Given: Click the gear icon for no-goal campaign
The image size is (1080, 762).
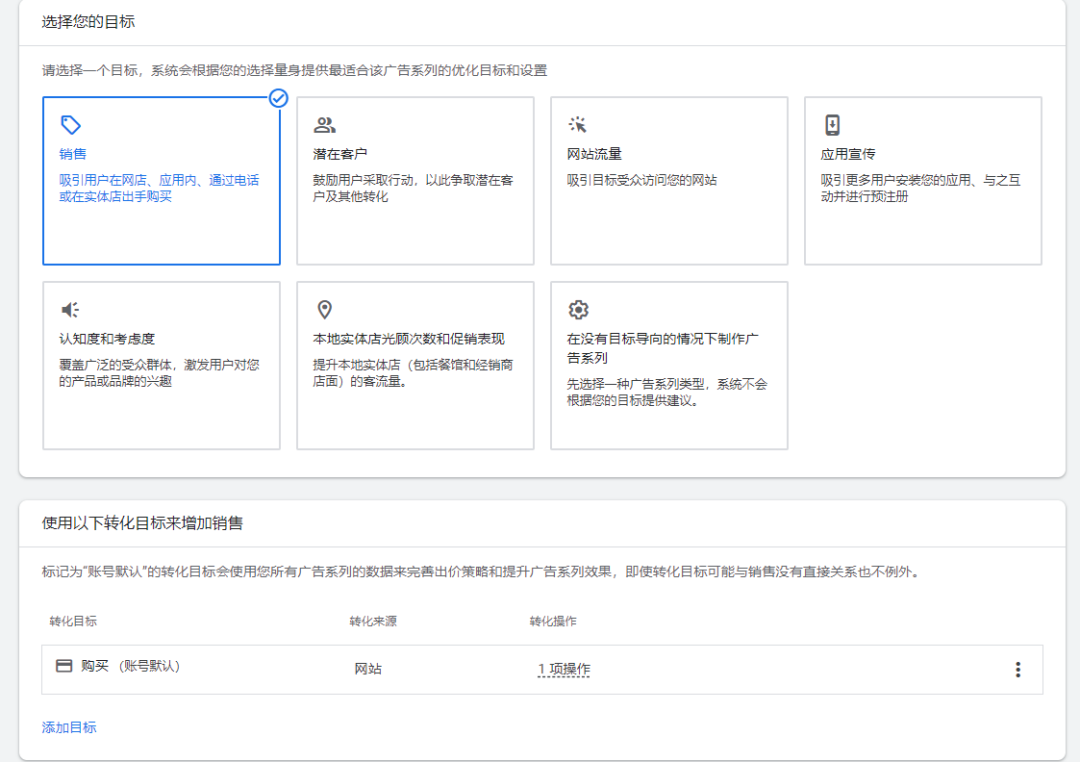Looking at the screenshot, I should (x=579, y=310).
